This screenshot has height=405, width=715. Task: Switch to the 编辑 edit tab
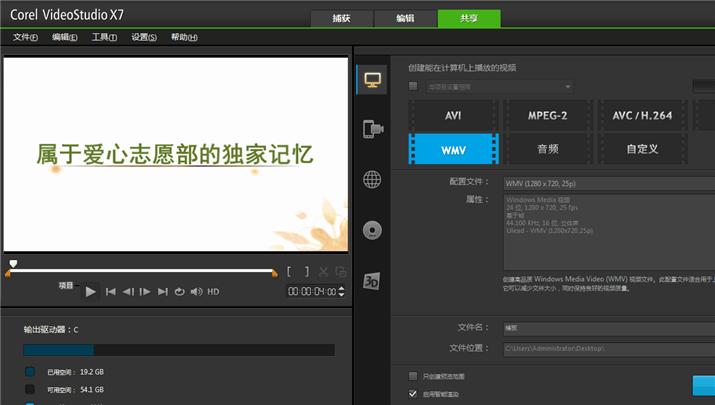[x=405, y=18]
